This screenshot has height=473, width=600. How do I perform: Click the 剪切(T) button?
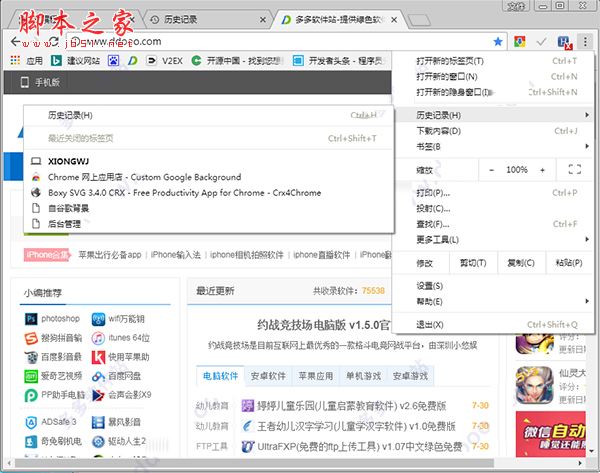click(x=473, y=263)
